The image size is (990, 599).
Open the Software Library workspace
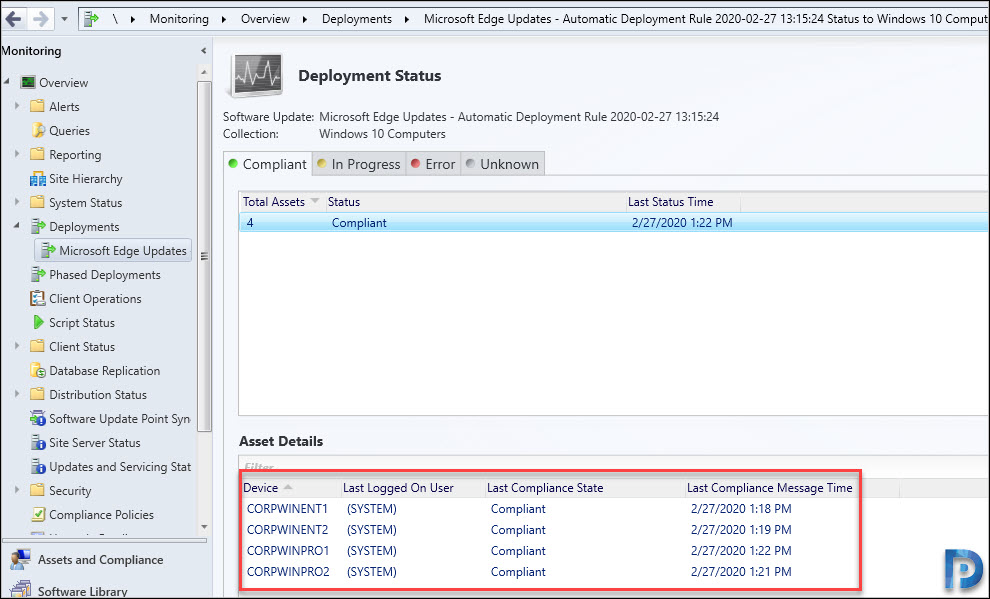(x=82, y=591)
